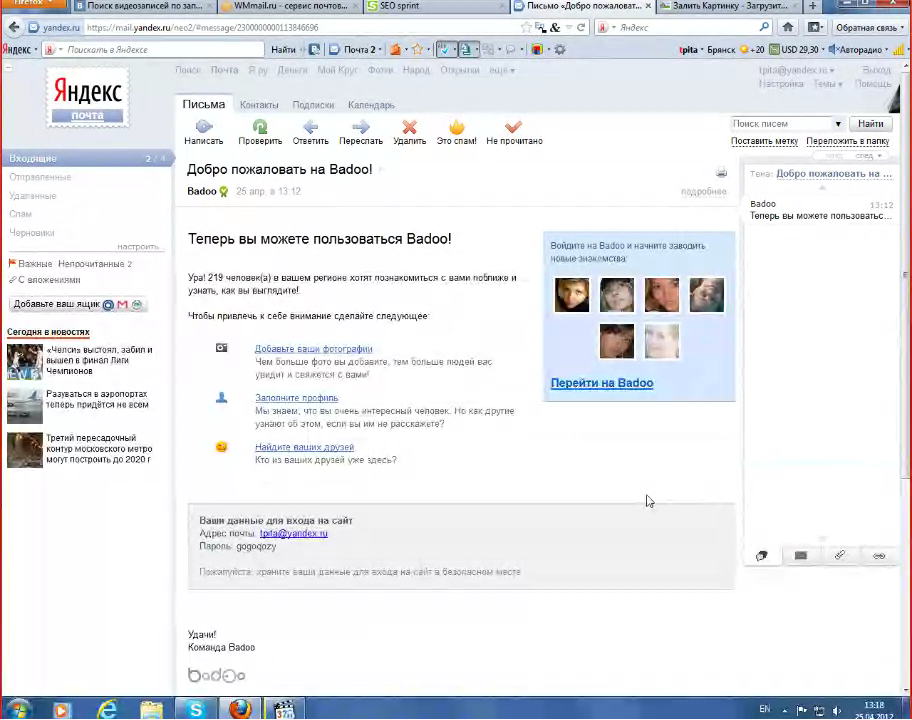This screenshot has height=720, width=912.
Task: Click the Skype icon in the taskbar
Action: pyautogui.click(x=195, y=709)
